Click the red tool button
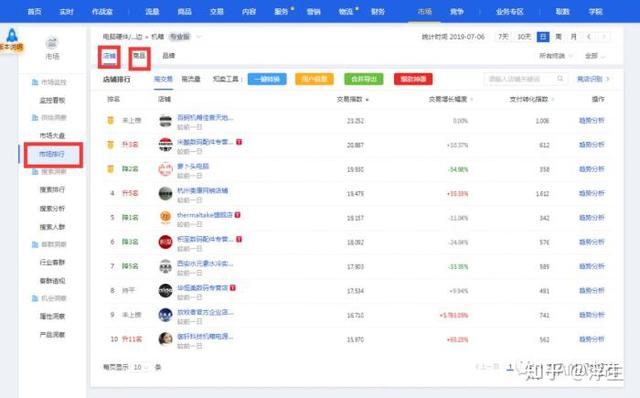 coord(413,79)
